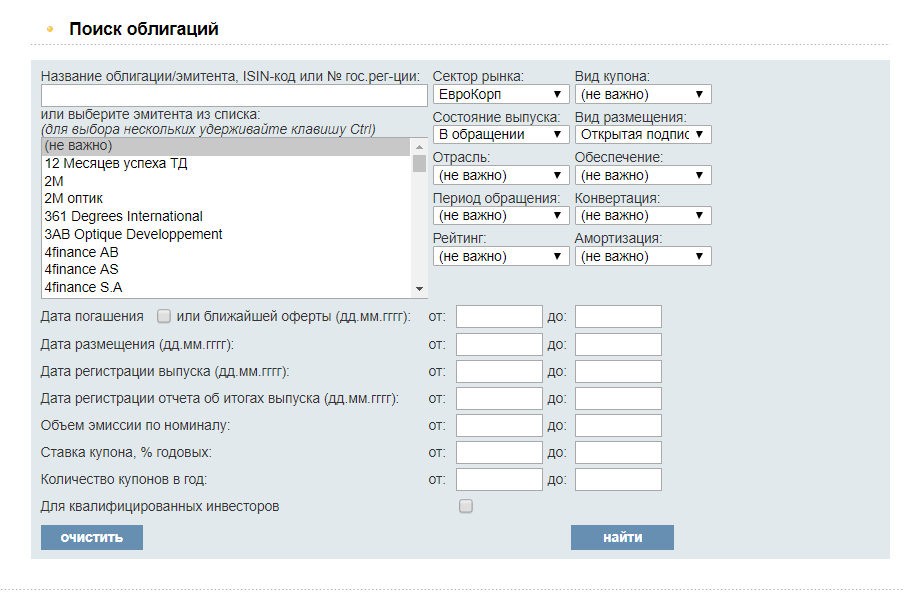904x595 pixels.
Task: Pick '3AB Optique Developpement' issuer
Action: tap(133, 234)
